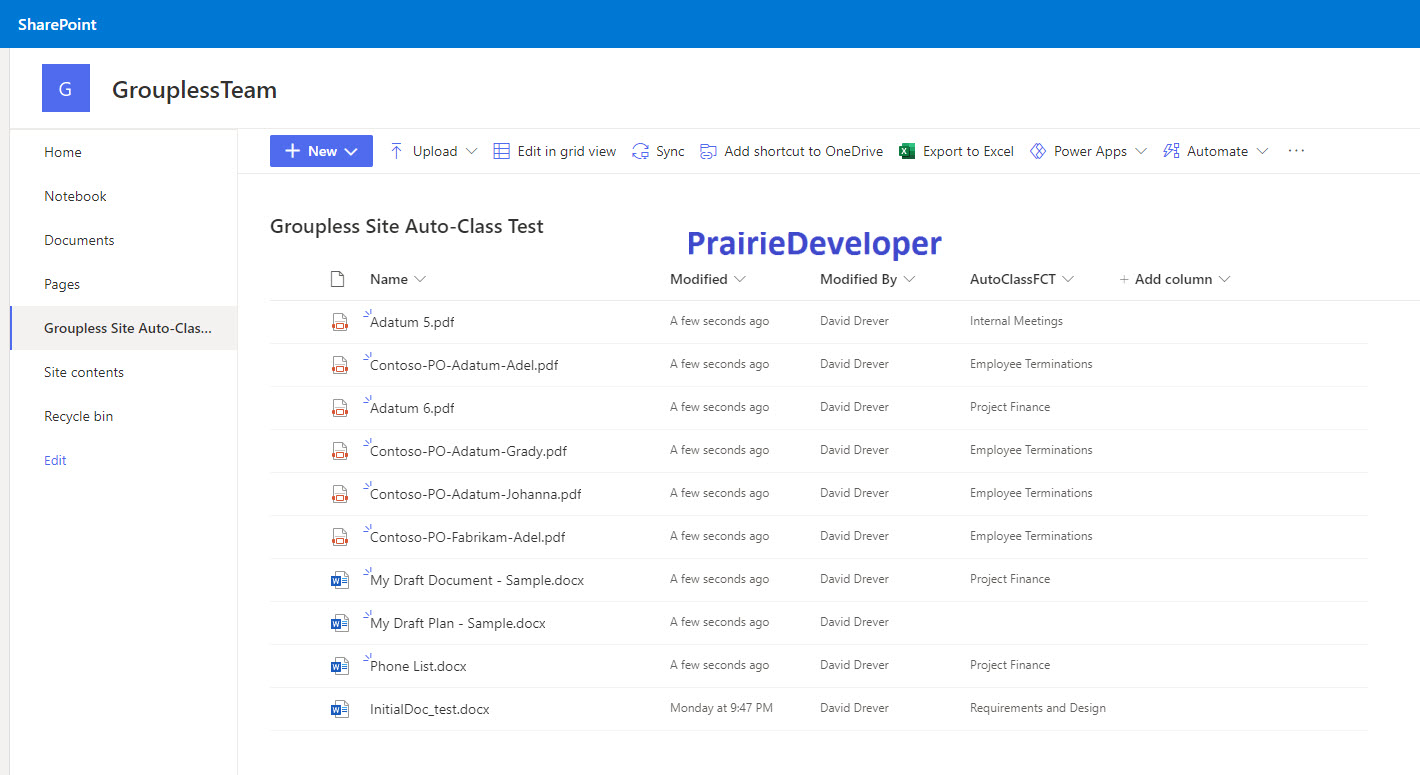Click the file type column header icon
1420x775 pixels.
click(x=338, y=279)
